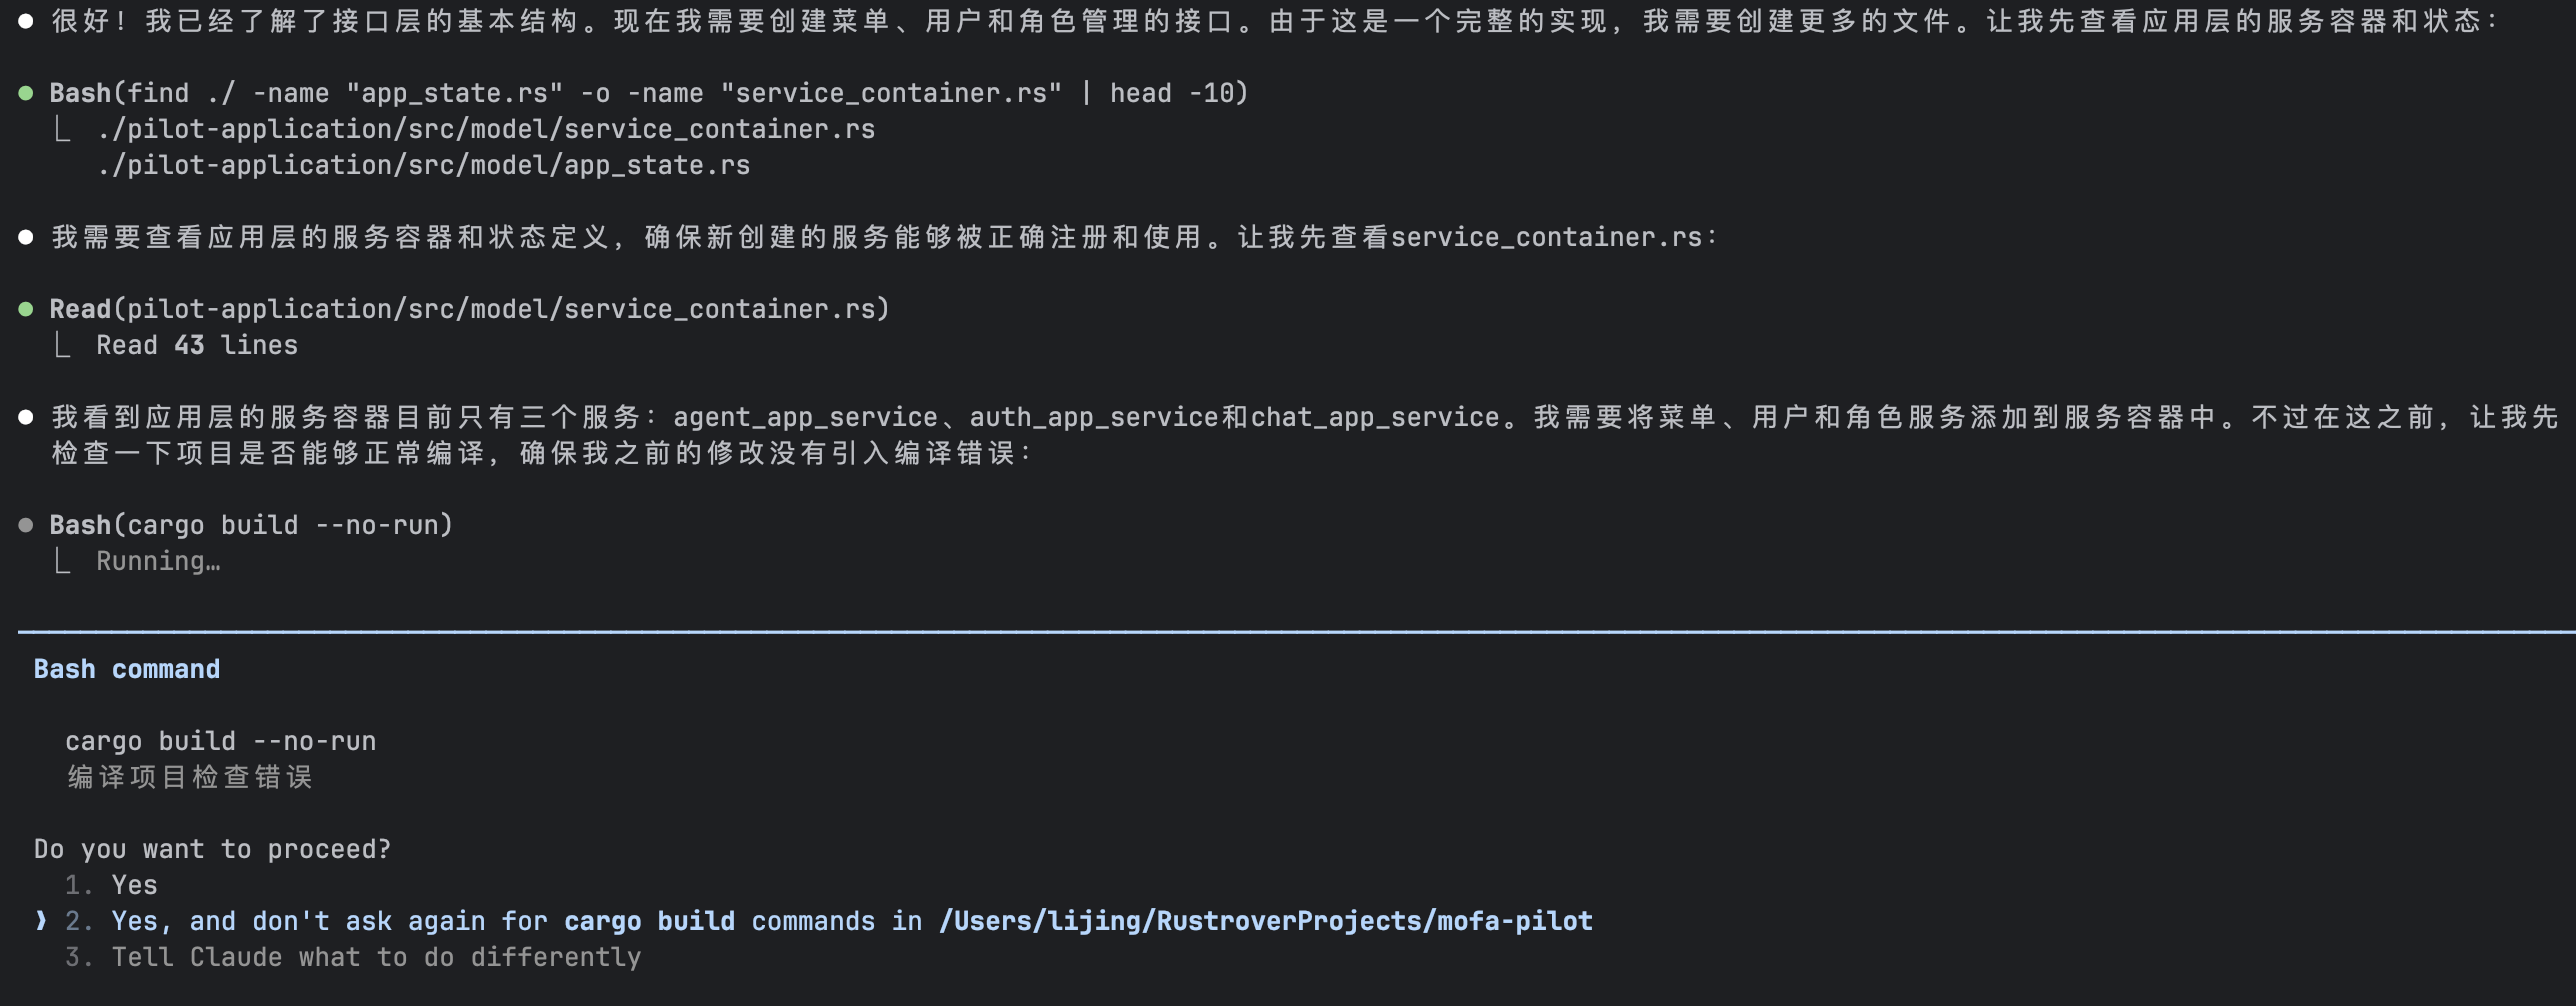This screenshot has height=1006, width=2576.
Task: Click the cargo build --no-run command in prompt
Action: point(221,741)
